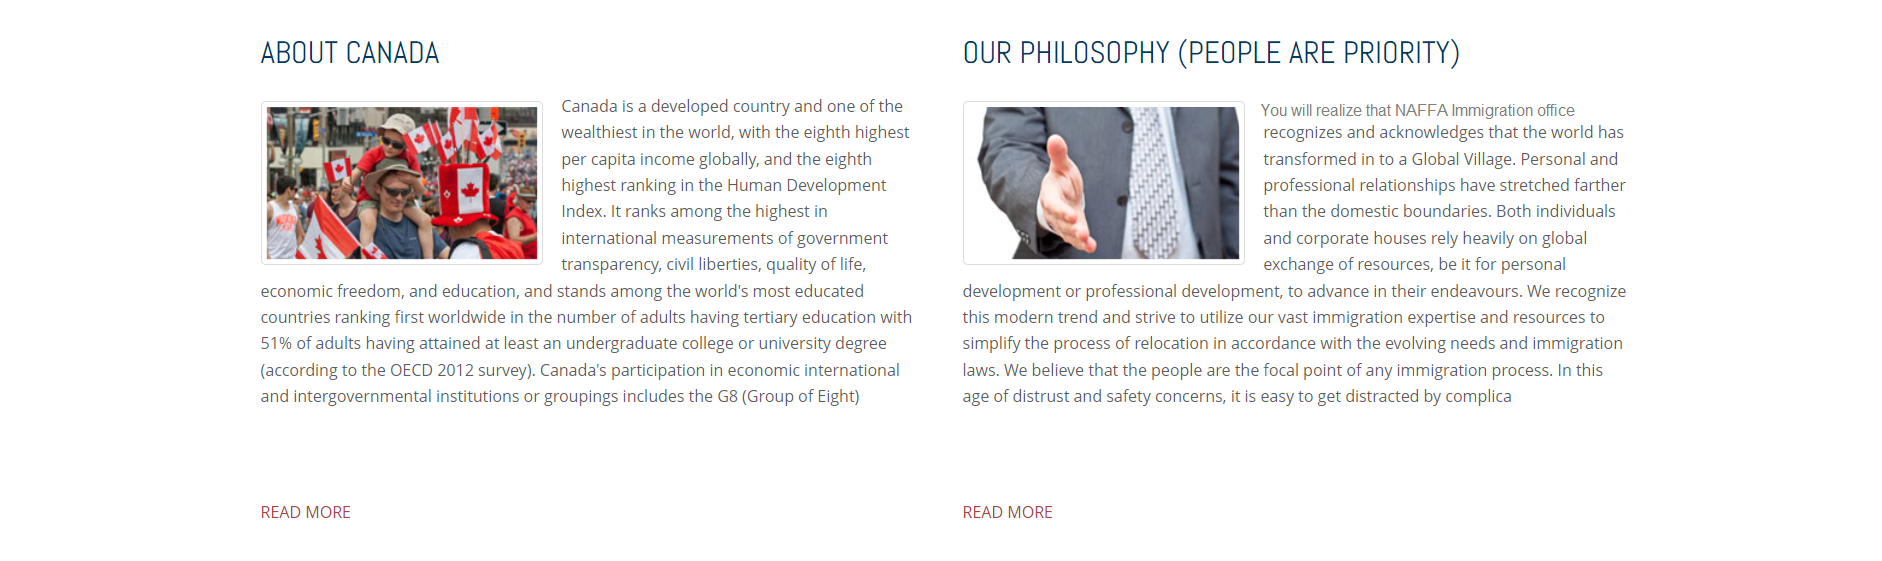The height and width of the screenshot is (561, 1882).
Task: Click the child wearing sunglasses in photo
Action: (x=393, y=140)
